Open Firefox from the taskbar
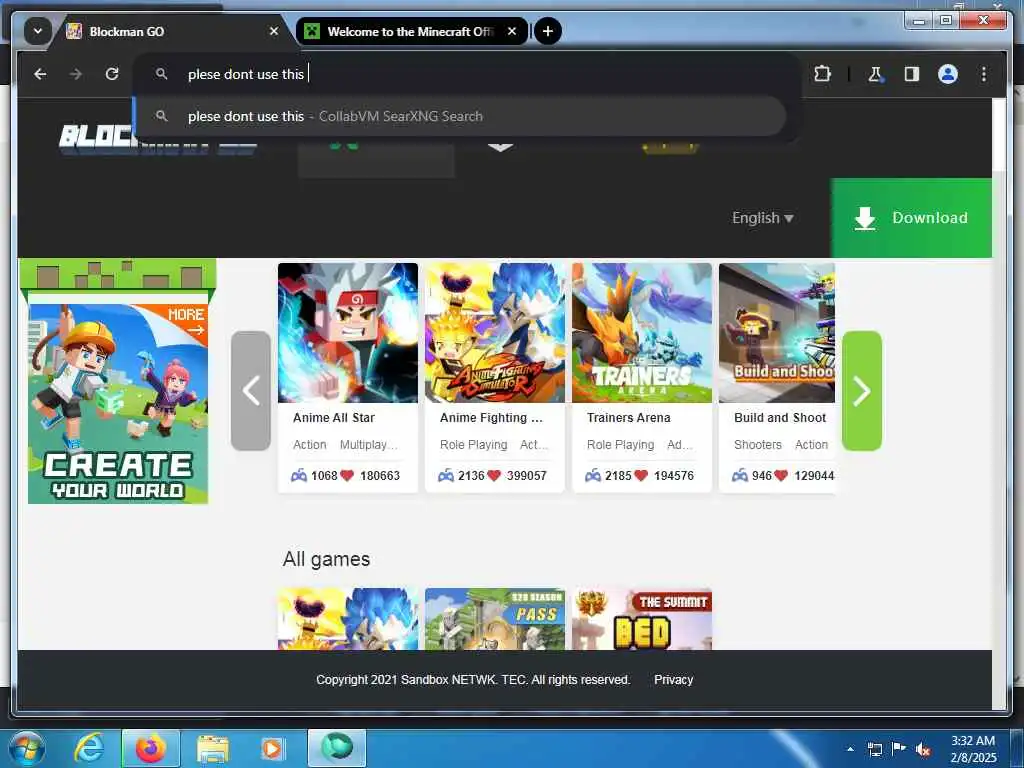1024x768 pixels. (150, 748)
